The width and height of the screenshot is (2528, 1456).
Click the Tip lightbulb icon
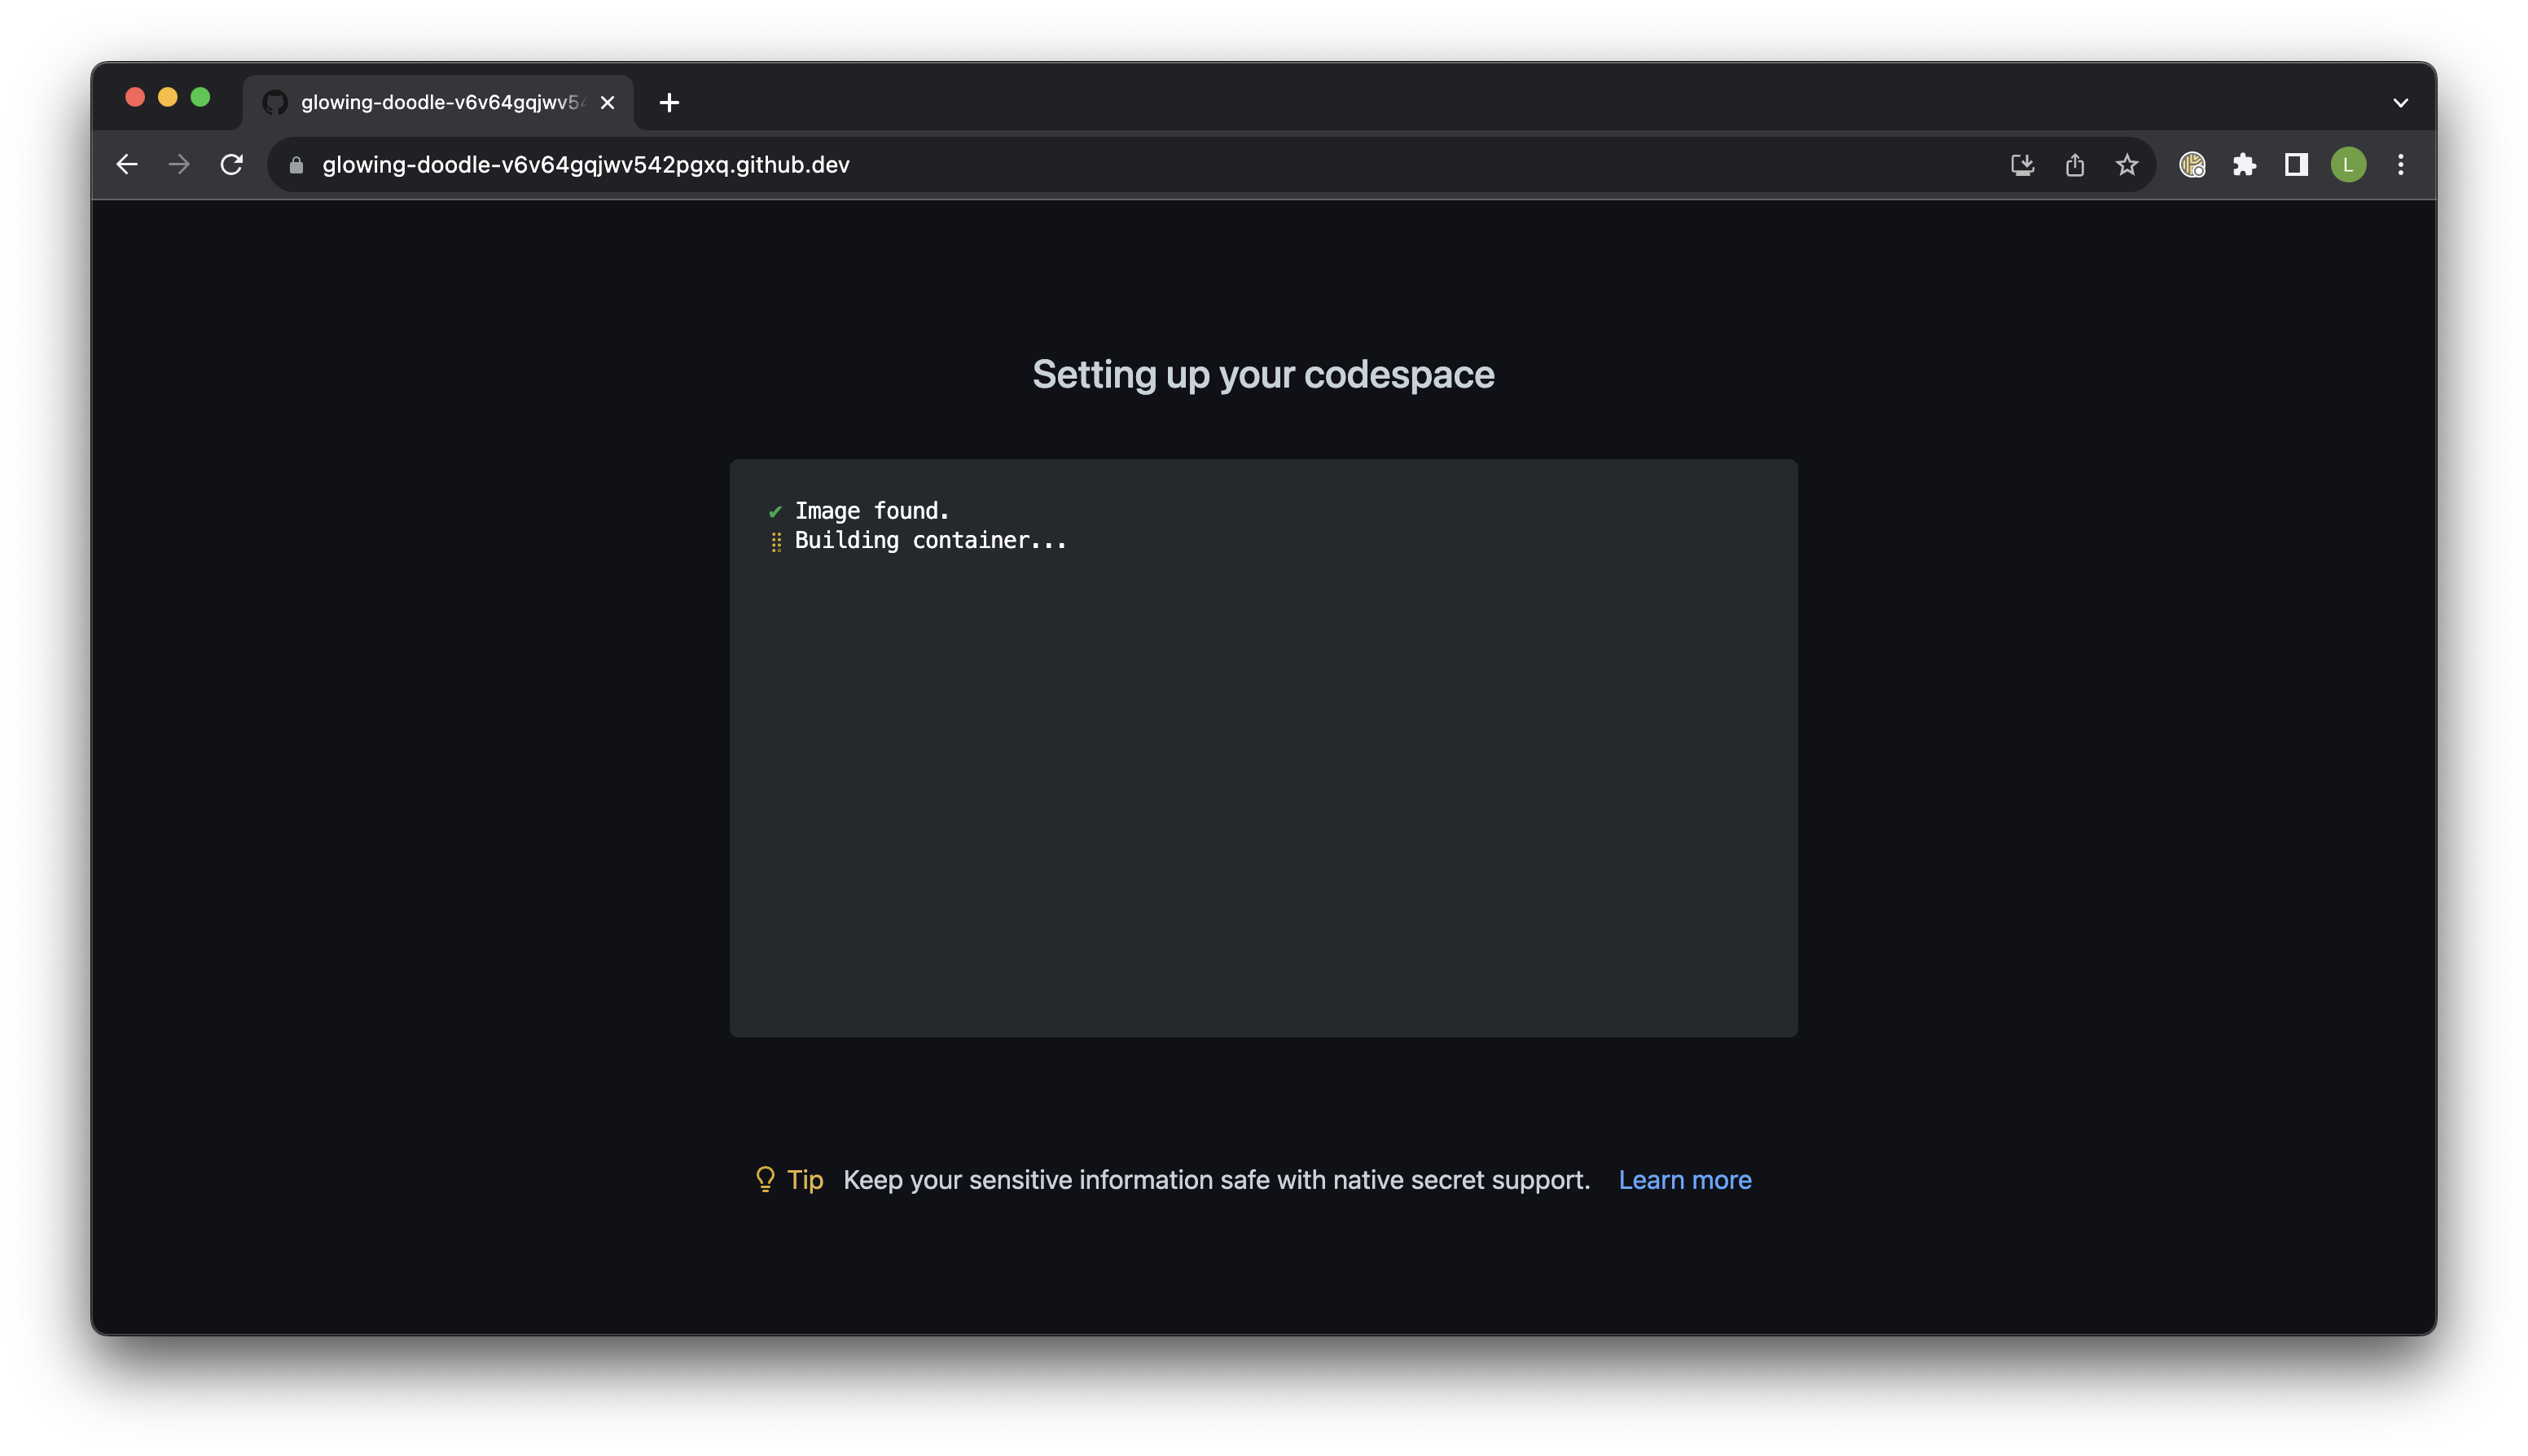[765, 1180]
